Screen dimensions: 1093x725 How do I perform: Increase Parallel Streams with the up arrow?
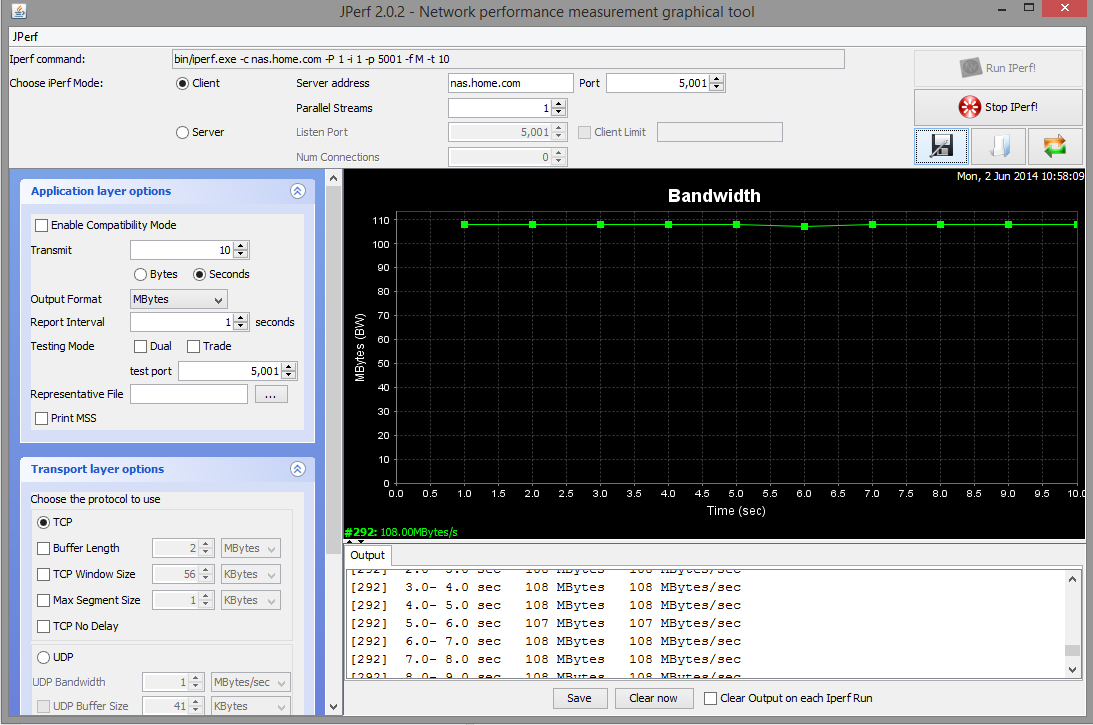(x=558, y=104)
